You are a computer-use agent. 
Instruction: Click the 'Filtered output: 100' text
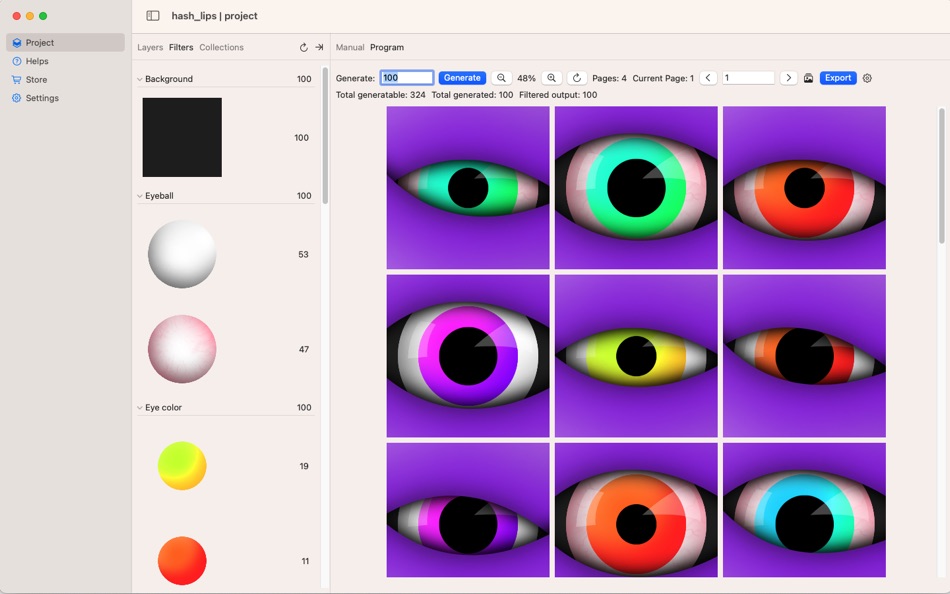point(558,95)
